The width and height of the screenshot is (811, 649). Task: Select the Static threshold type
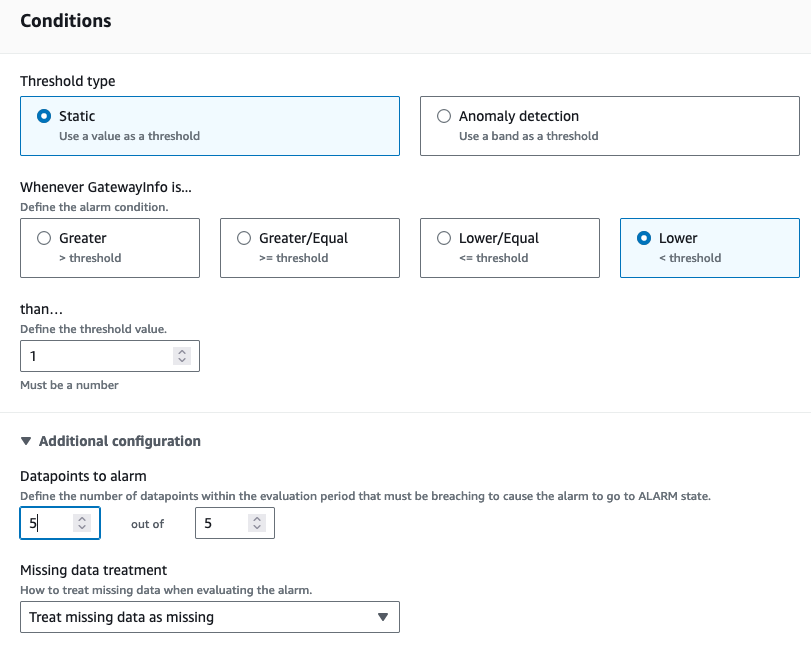click(x=43, y=116)
